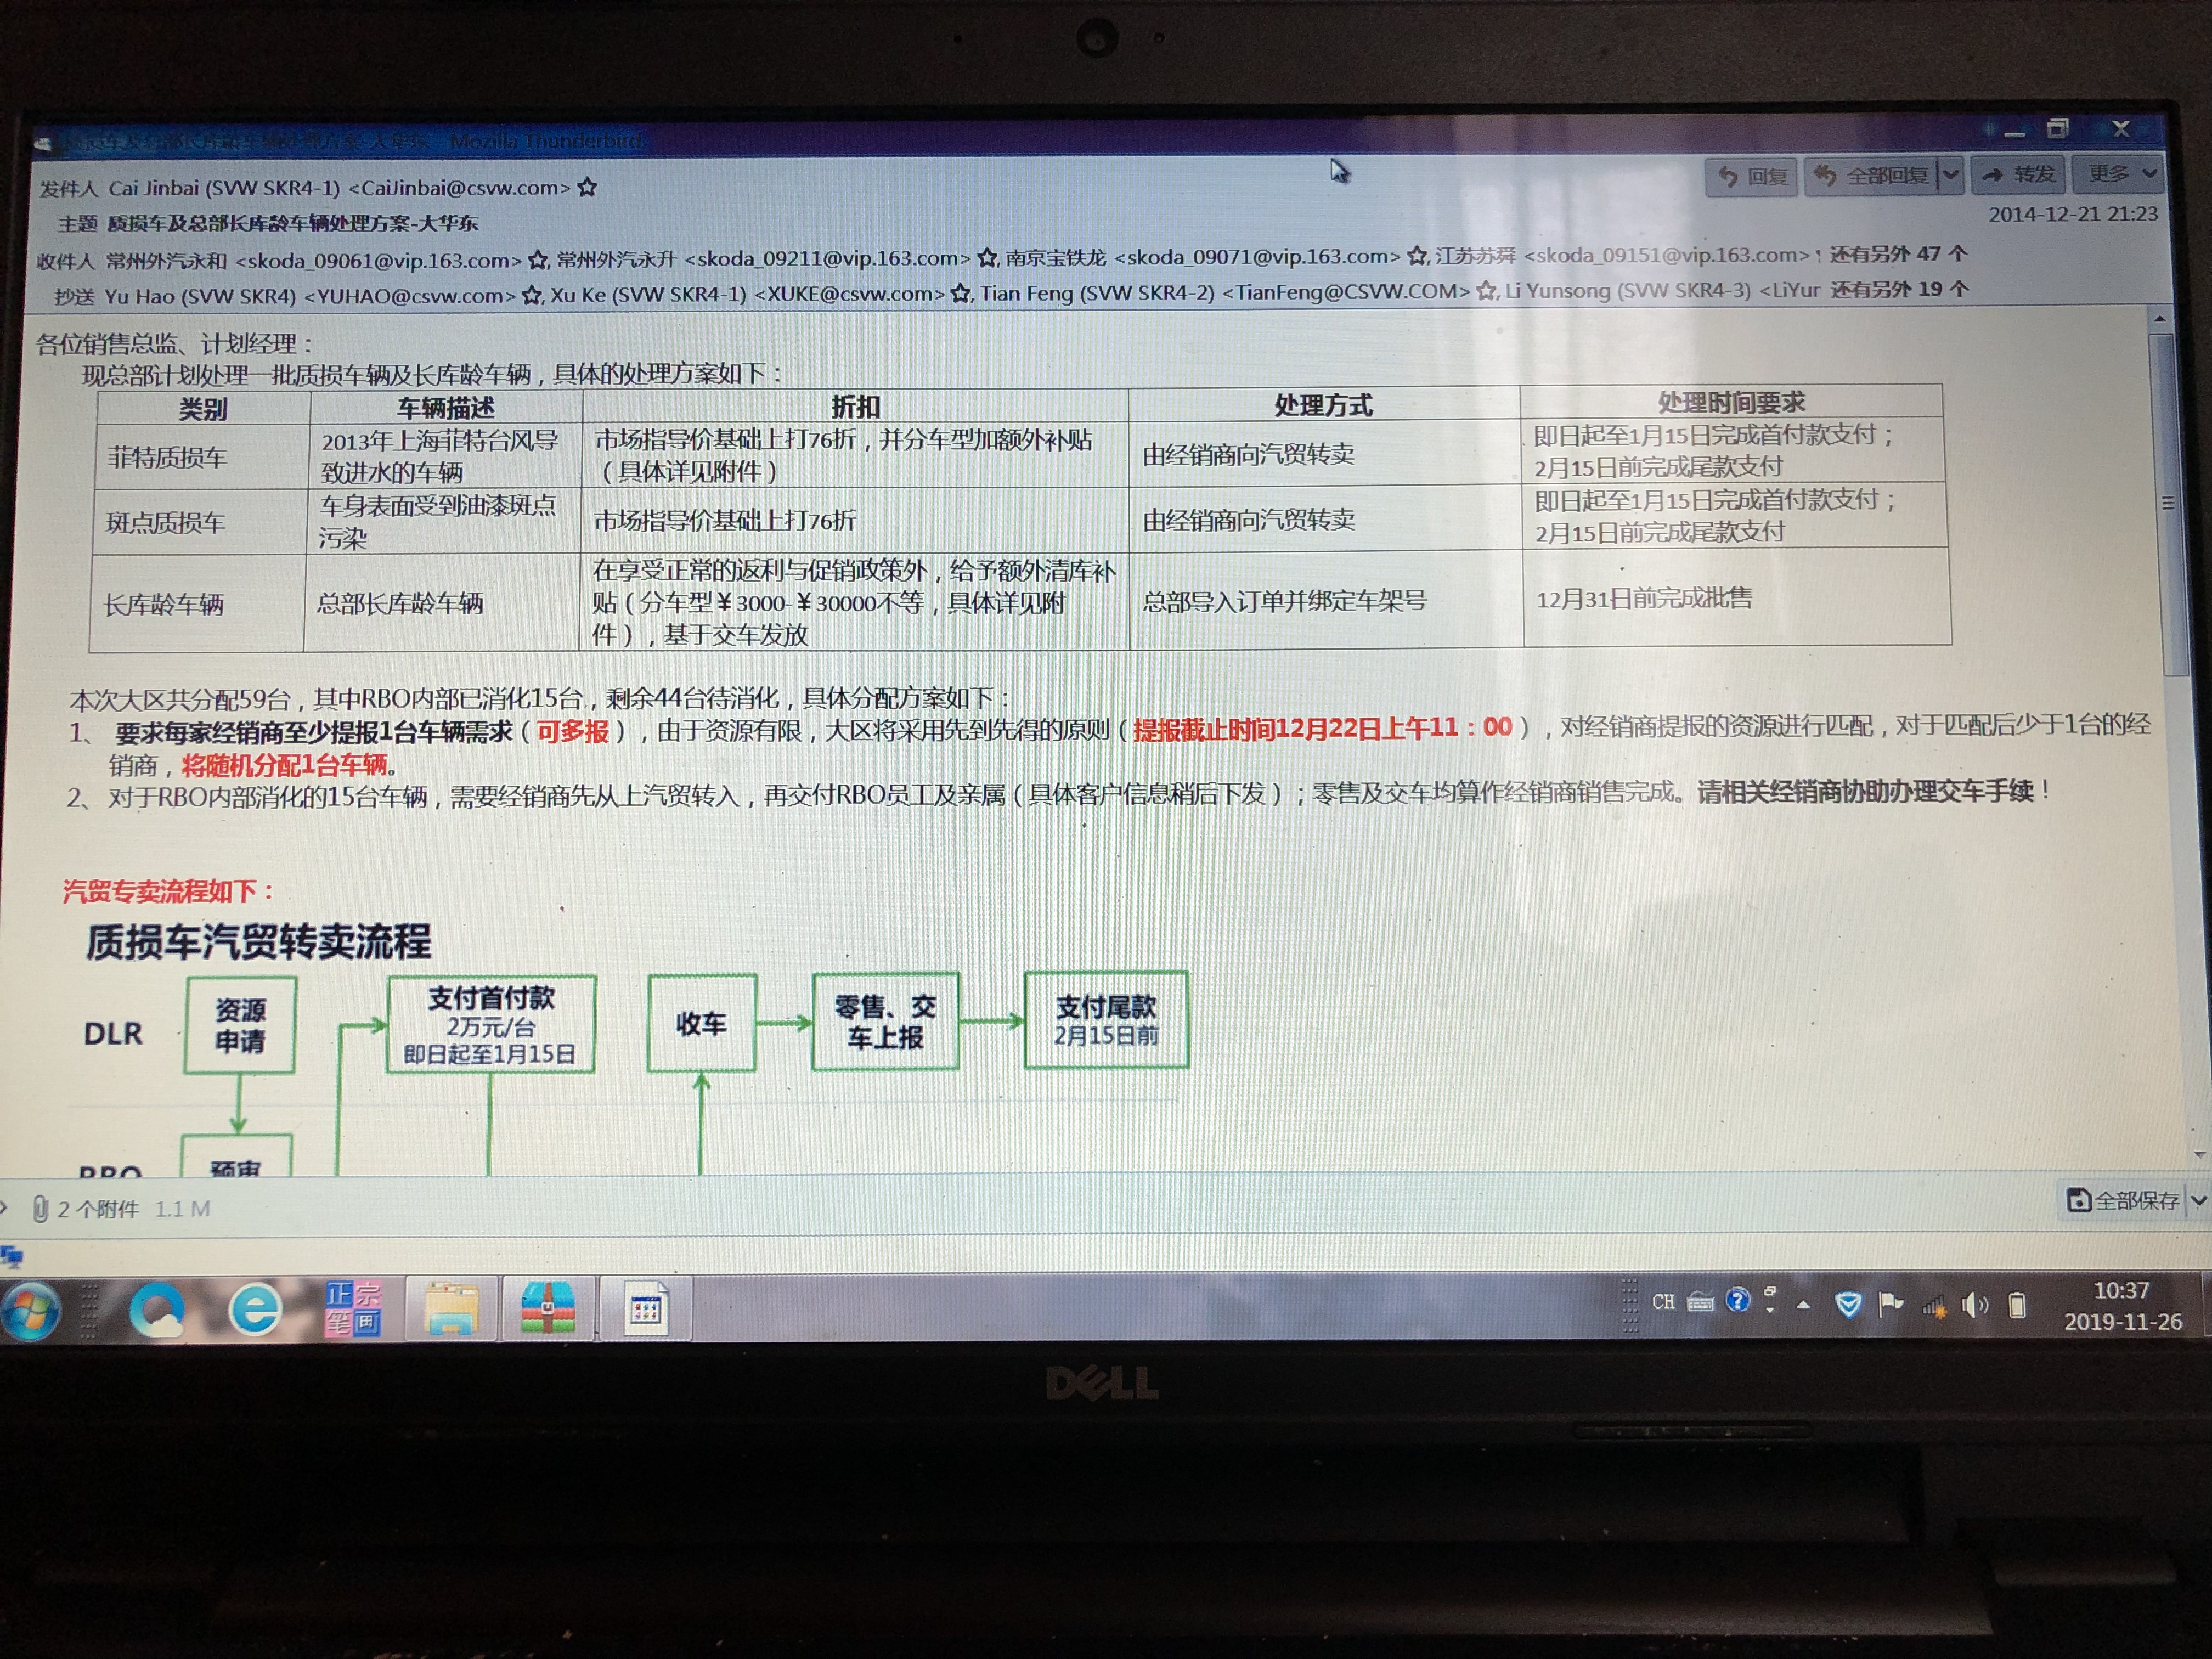Click the CH input language indicator
Screen dimensions: 2212x1659
(x=1663, y=1302)
